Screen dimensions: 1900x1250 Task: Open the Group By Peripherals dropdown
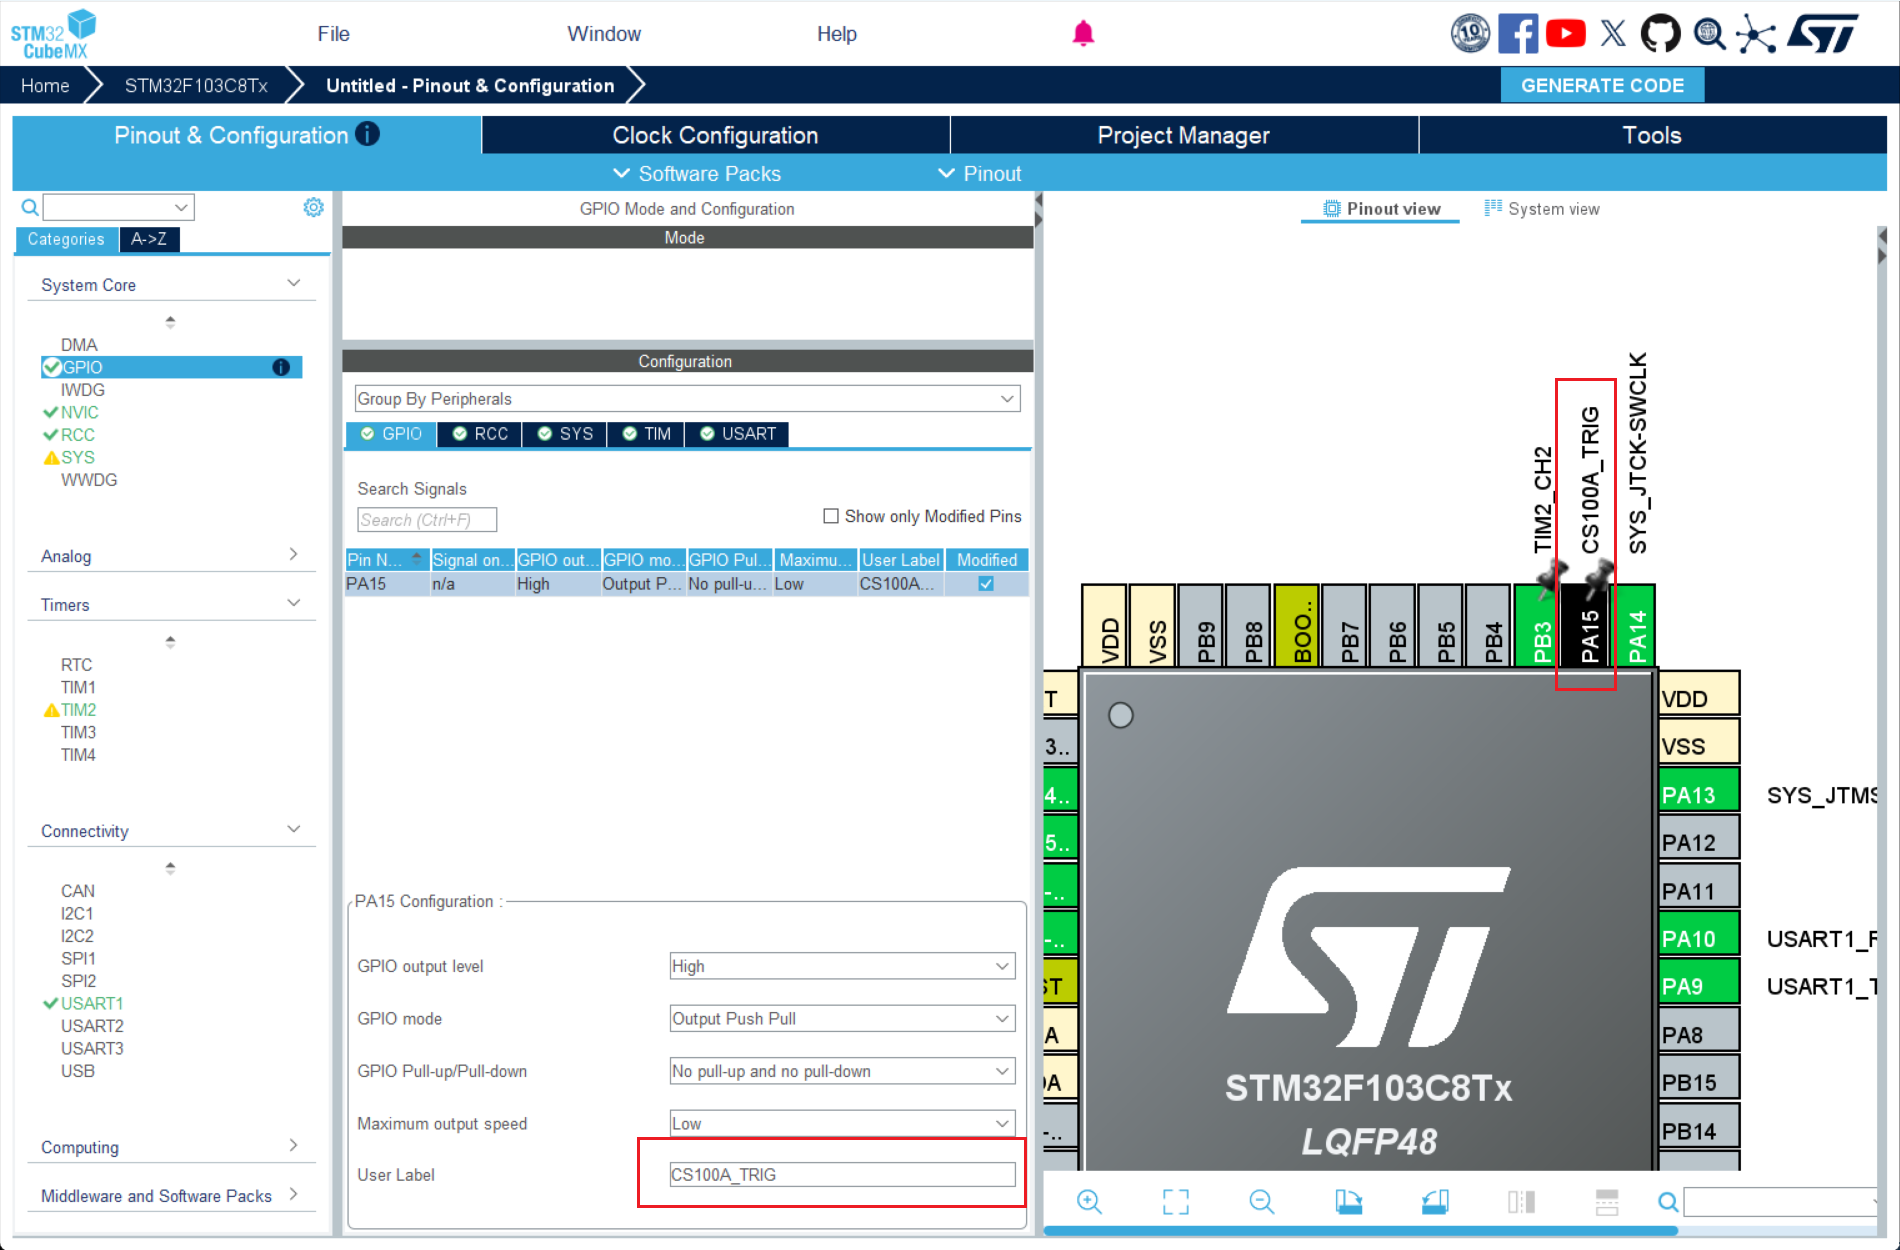[687, 399]
